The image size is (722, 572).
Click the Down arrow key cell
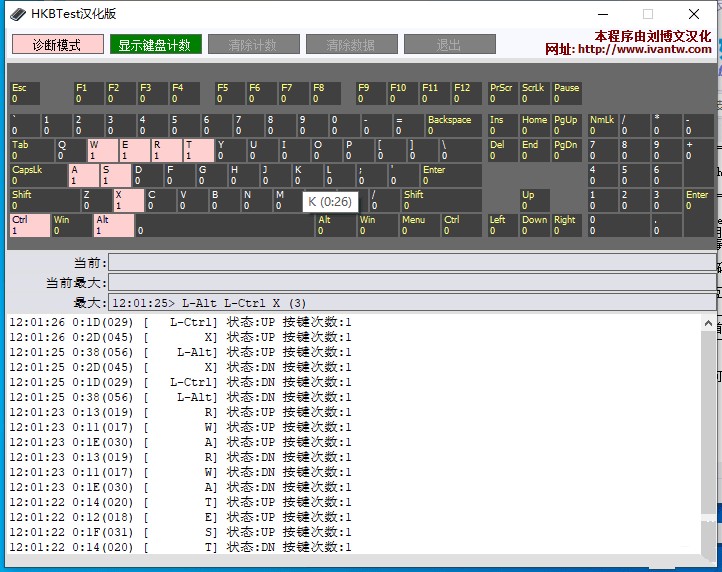pos(535,226)
